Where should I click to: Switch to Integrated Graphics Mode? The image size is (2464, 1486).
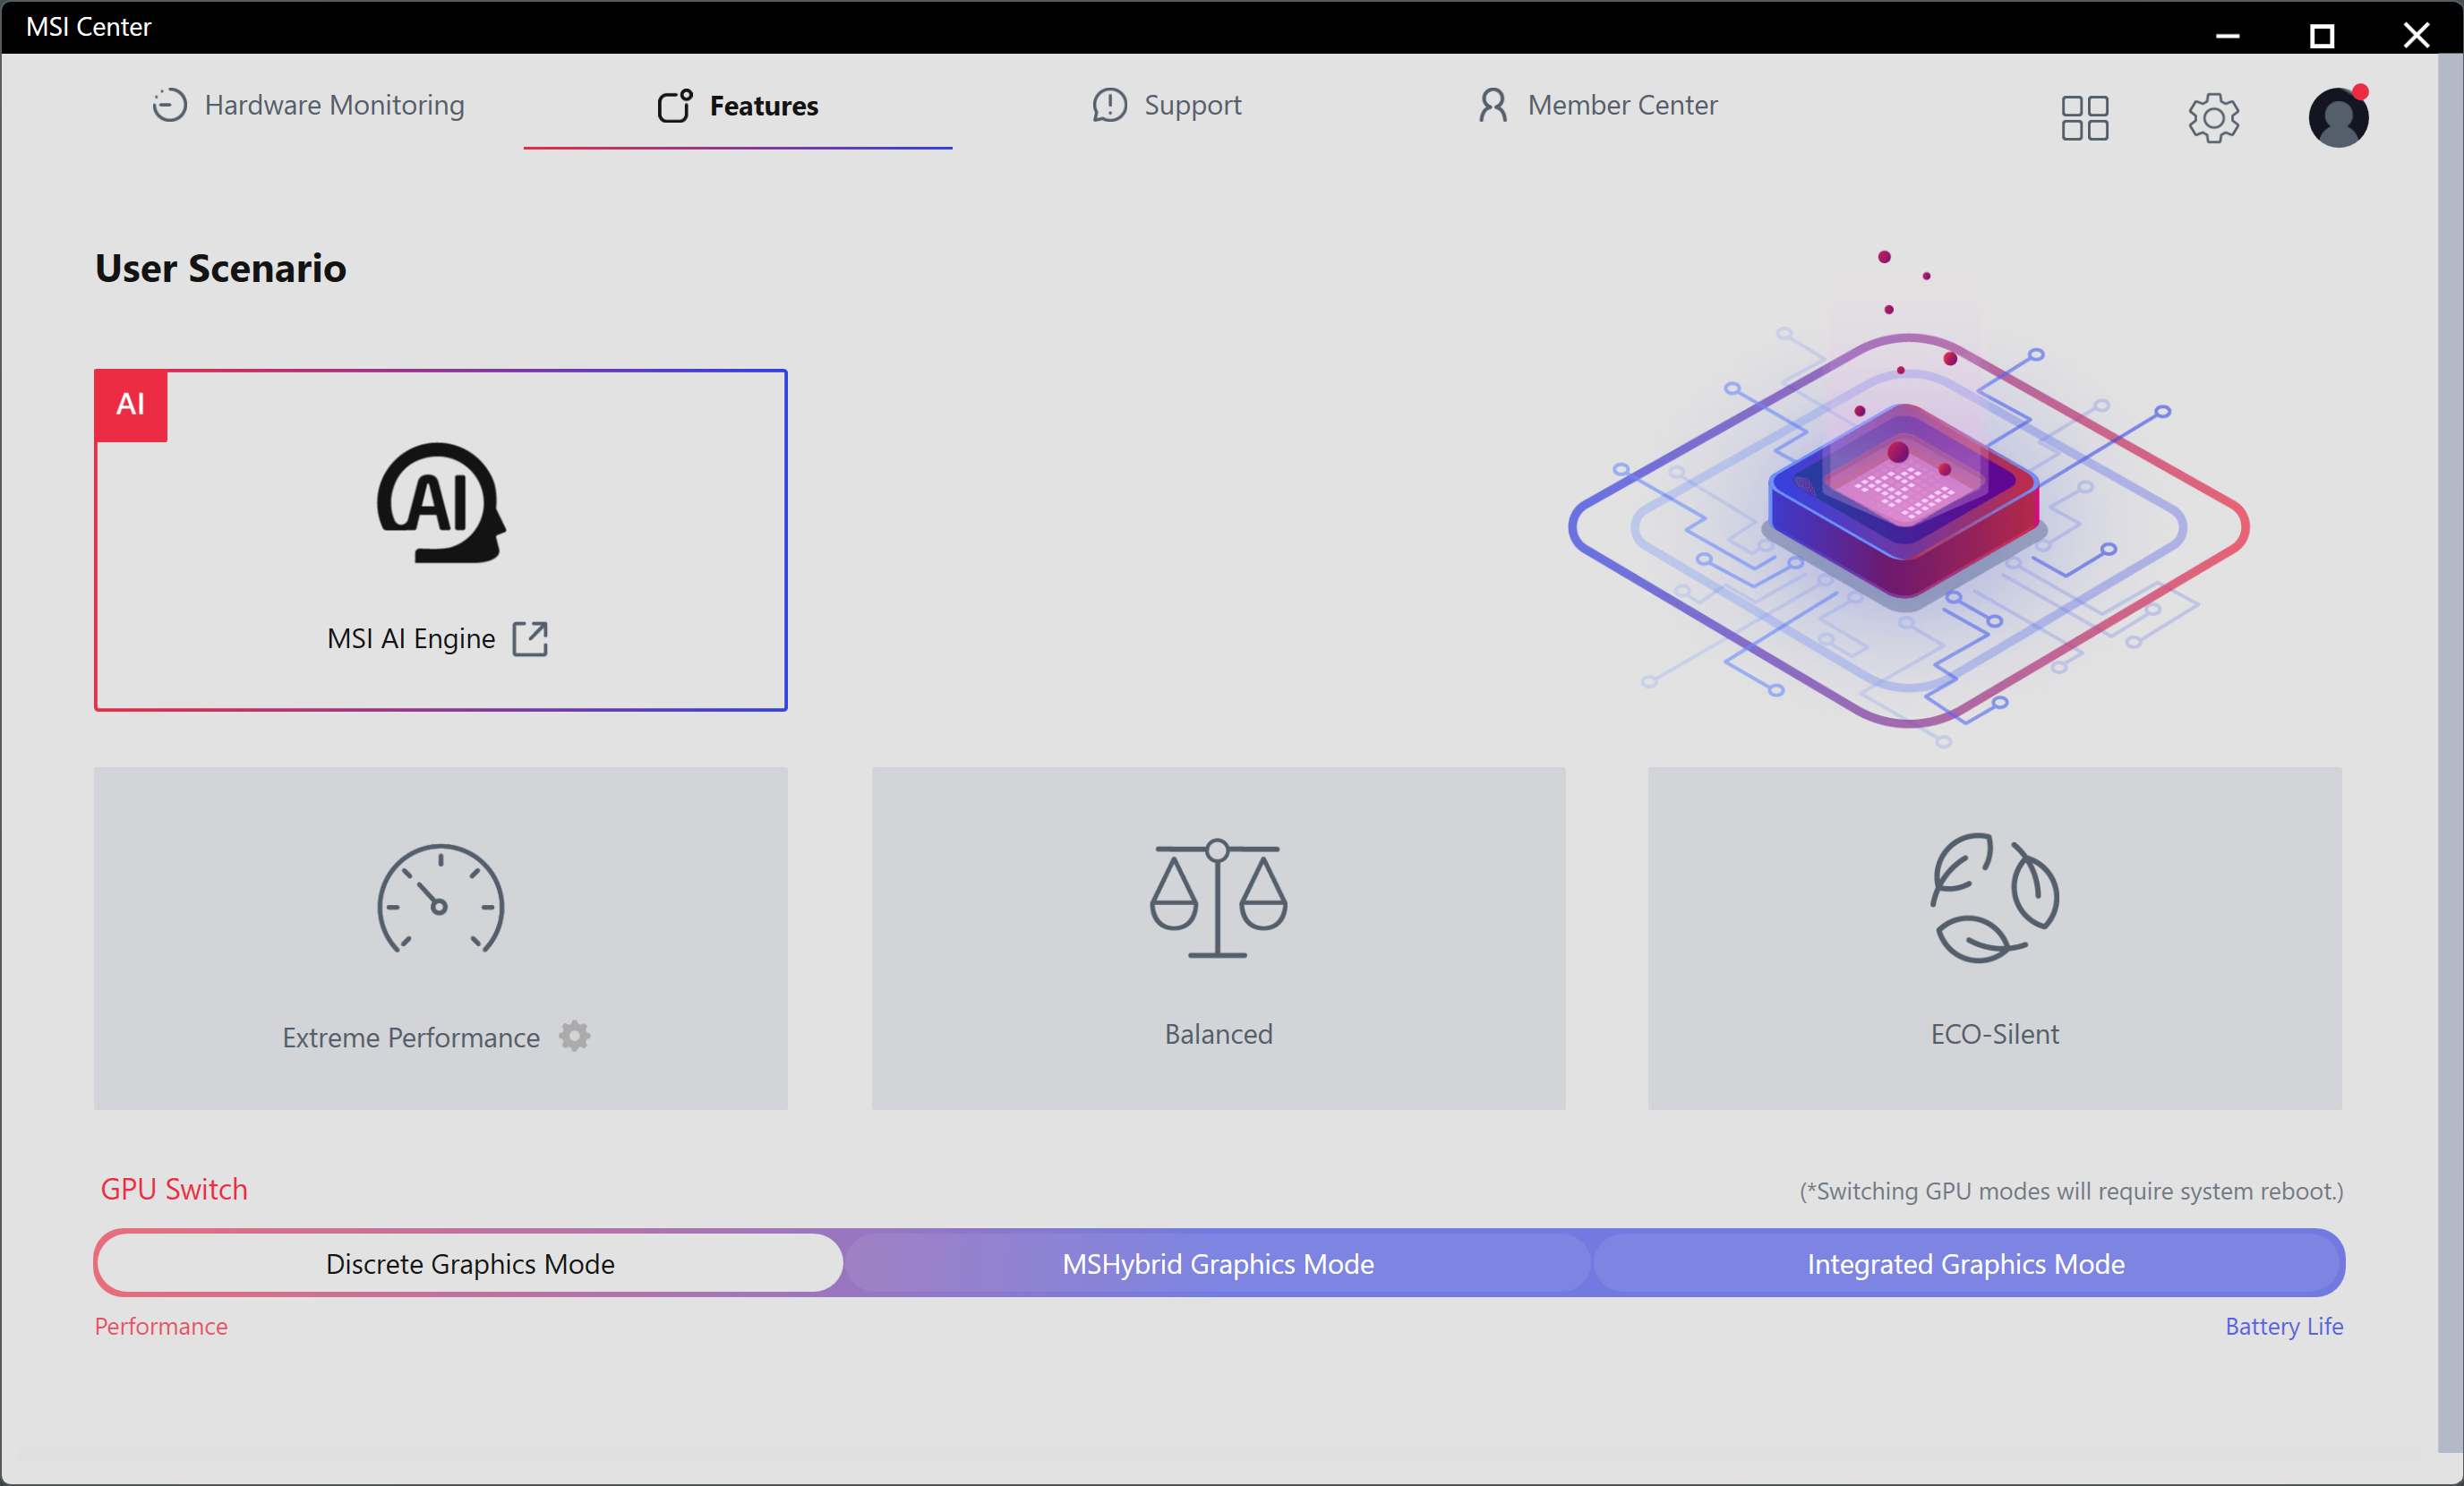[1965, 1263]
